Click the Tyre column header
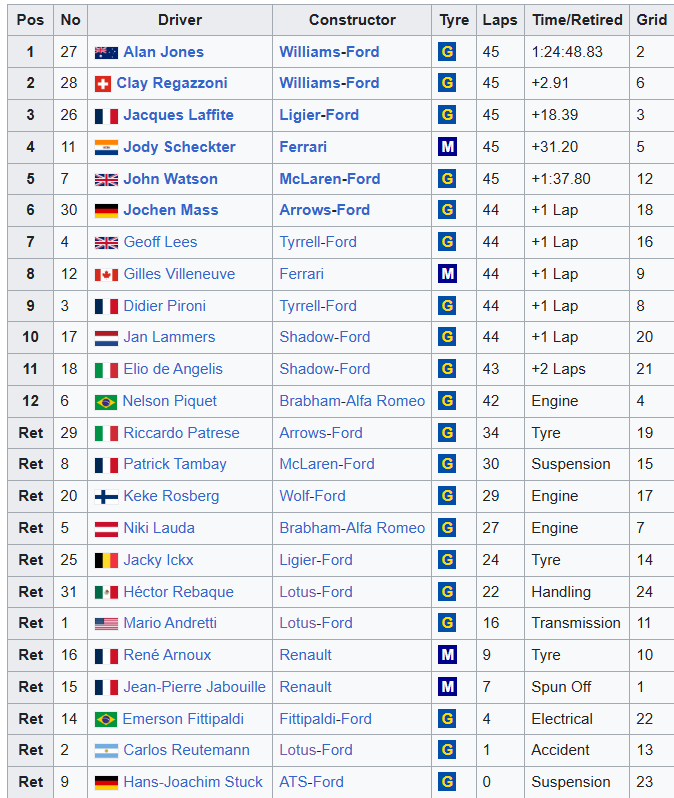674x798 pixels. 454,20
